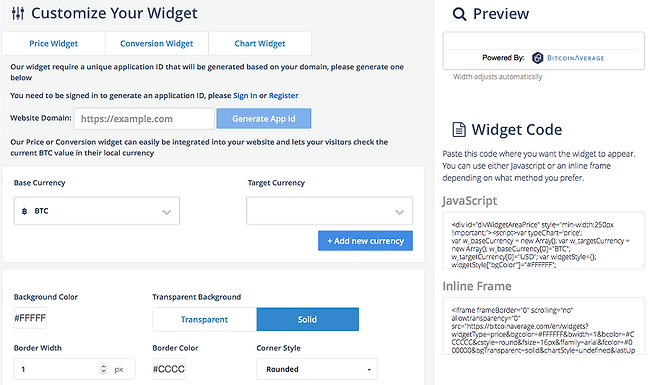The image size is (650, 385).
Task: Open the Chart Widget tab
Action: [x=260, y=44]
